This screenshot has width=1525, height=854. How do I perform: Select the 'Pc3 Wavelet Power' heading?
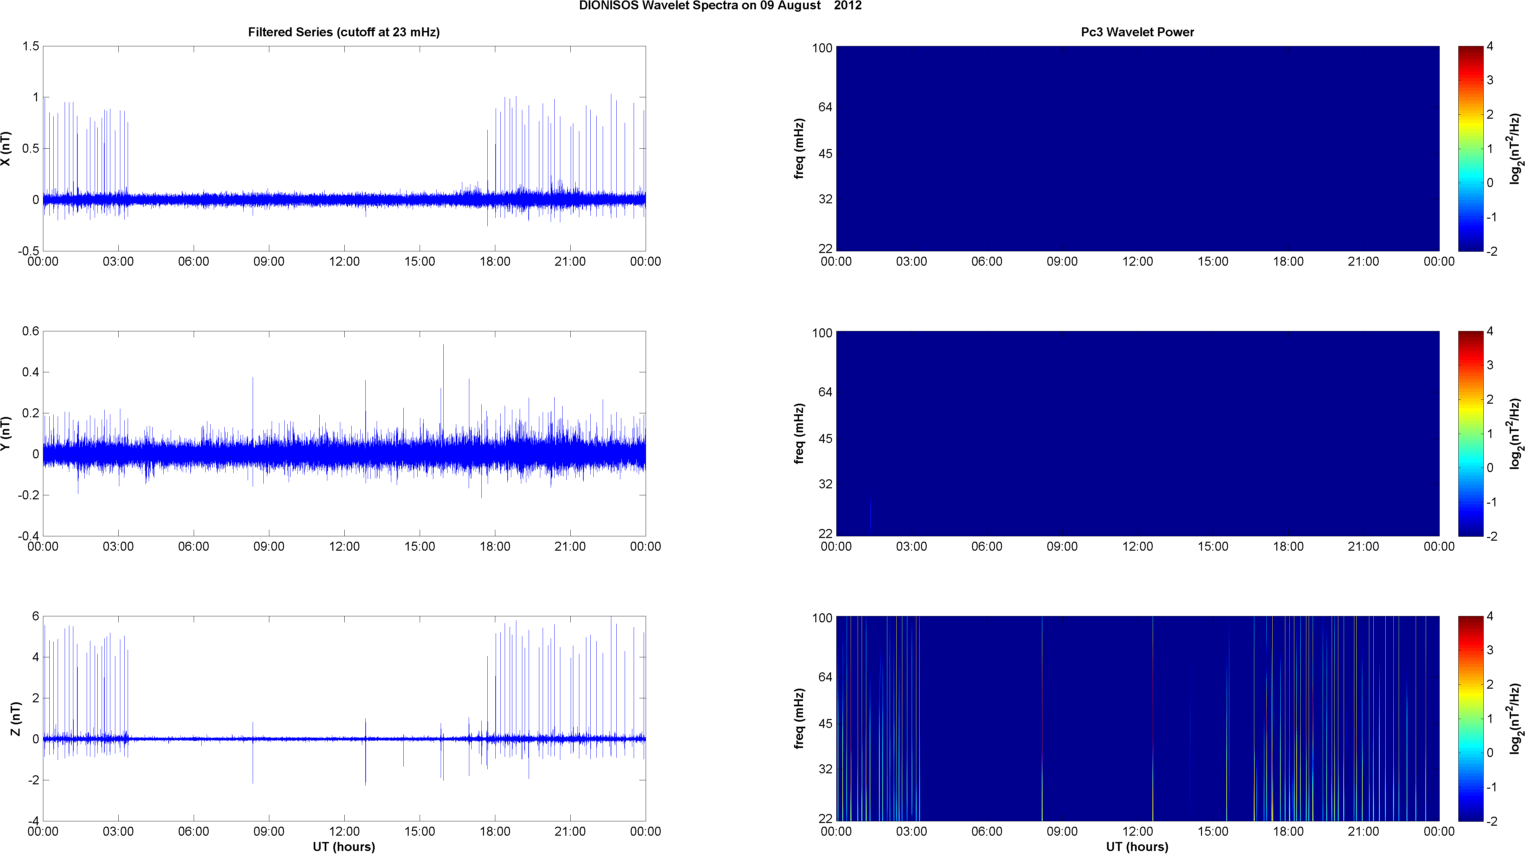click(x=1137, y=32)
